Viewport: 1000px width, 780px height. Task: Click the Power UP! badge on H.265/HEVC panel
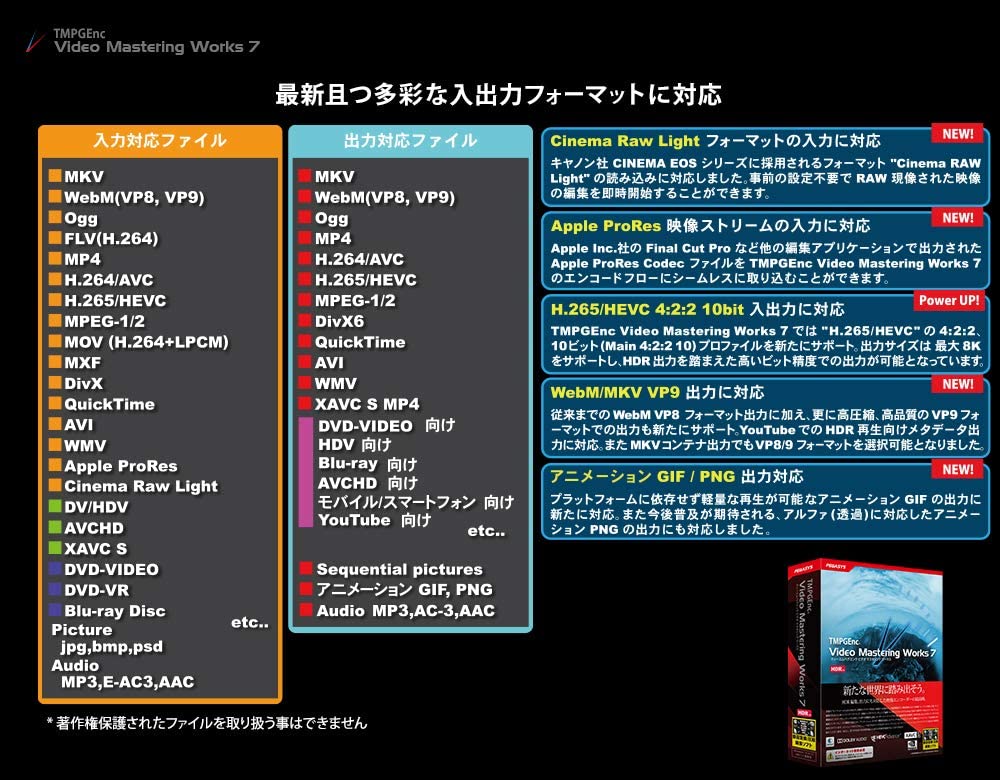950,300
